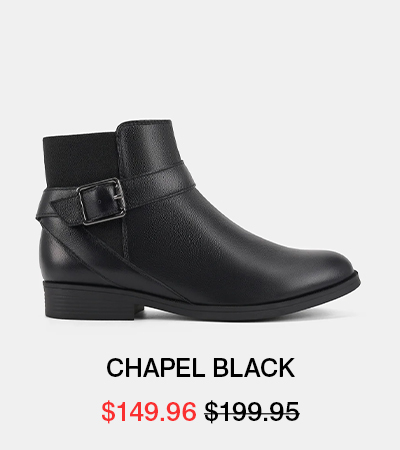Click the heel counter at back of boot

[58, 253]
